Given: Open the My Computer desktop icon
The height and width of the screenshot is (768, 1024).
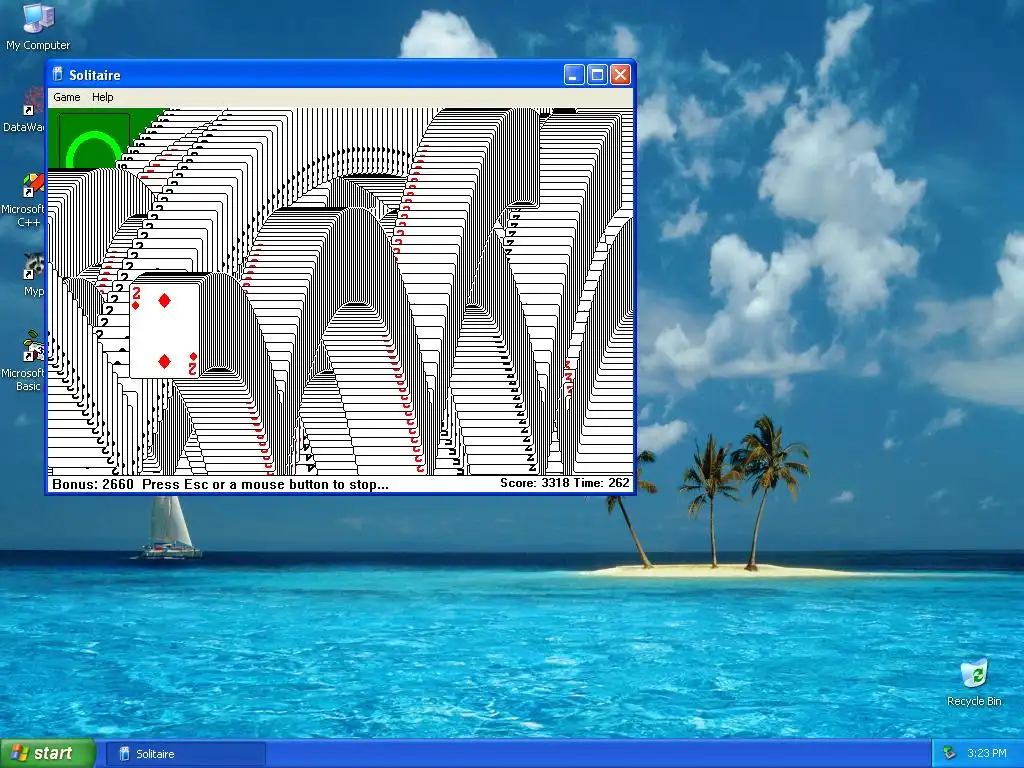Looking at the screenshot, I should [x=38, y=27].
